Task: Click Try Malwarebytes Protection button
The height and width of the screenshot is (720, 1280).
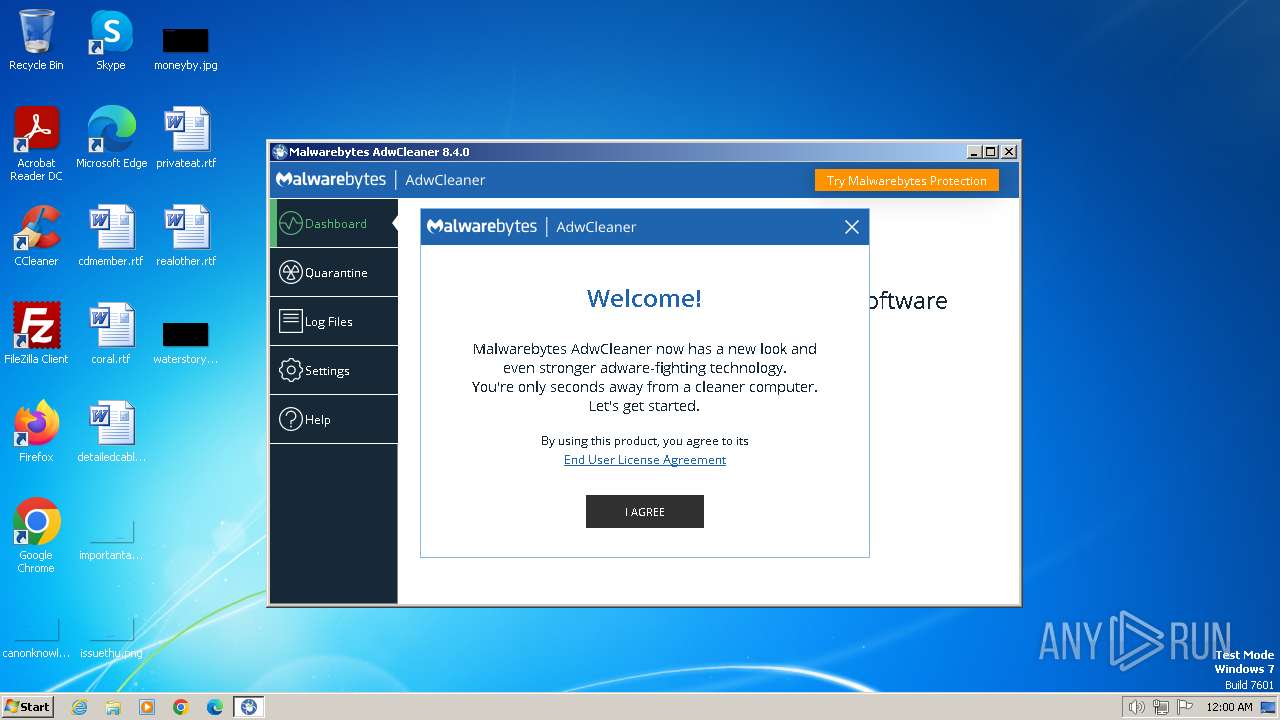Action: tap(906, 181)
